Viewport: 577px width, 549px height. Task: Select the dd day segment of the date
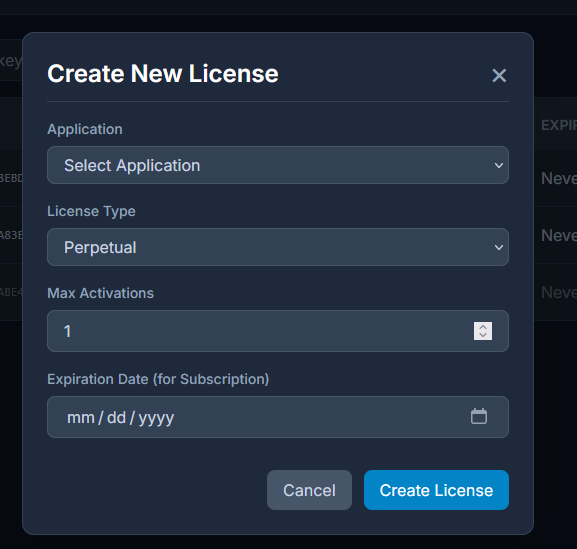click(116, 418)
